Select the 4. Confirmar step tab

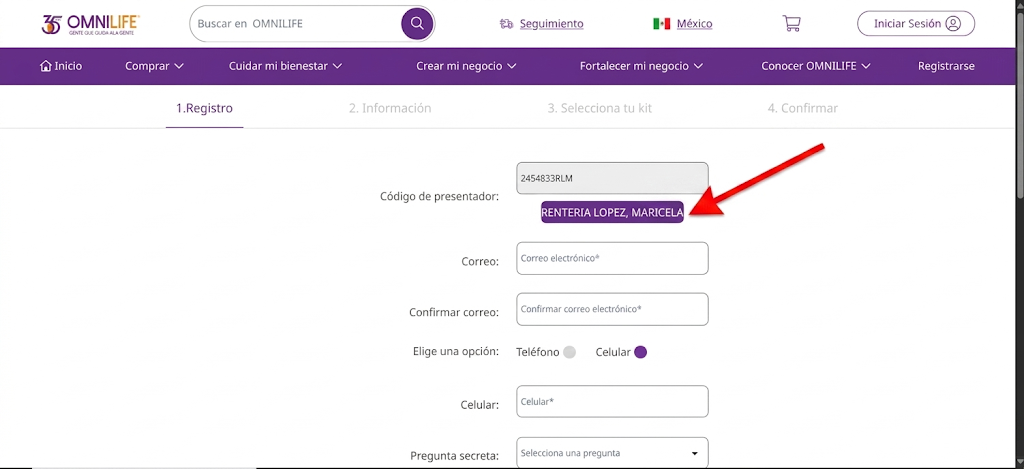point(803,108)
